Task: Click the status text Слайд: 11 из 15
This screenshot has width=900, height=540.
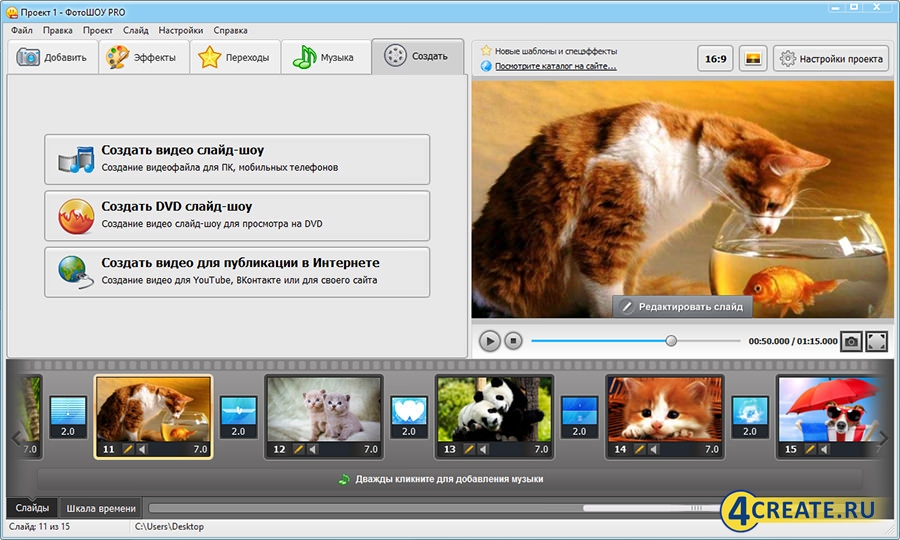Action: pyautogui.click(x=39, y=527)
